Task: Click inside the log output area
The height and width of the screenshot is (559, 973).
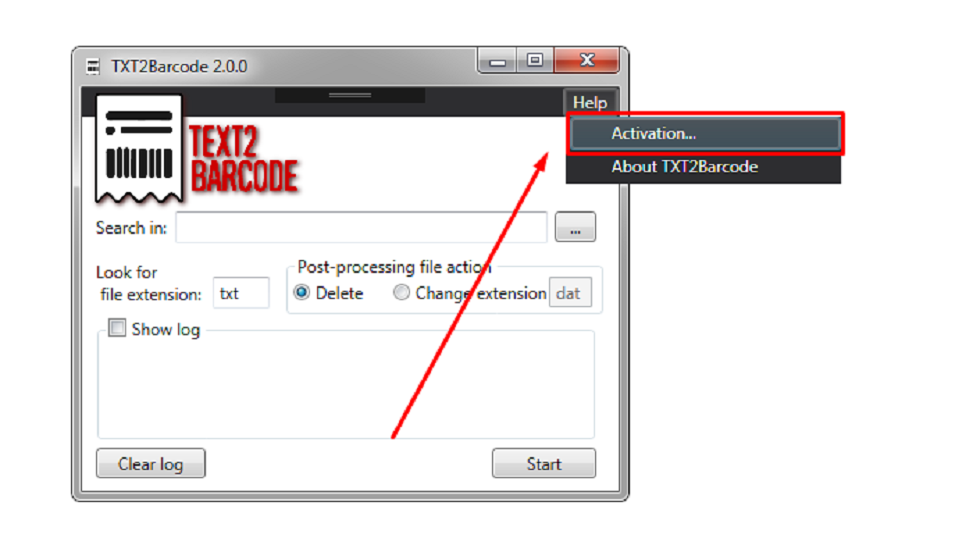Action: pyautogui.click(x=346, y=387)
